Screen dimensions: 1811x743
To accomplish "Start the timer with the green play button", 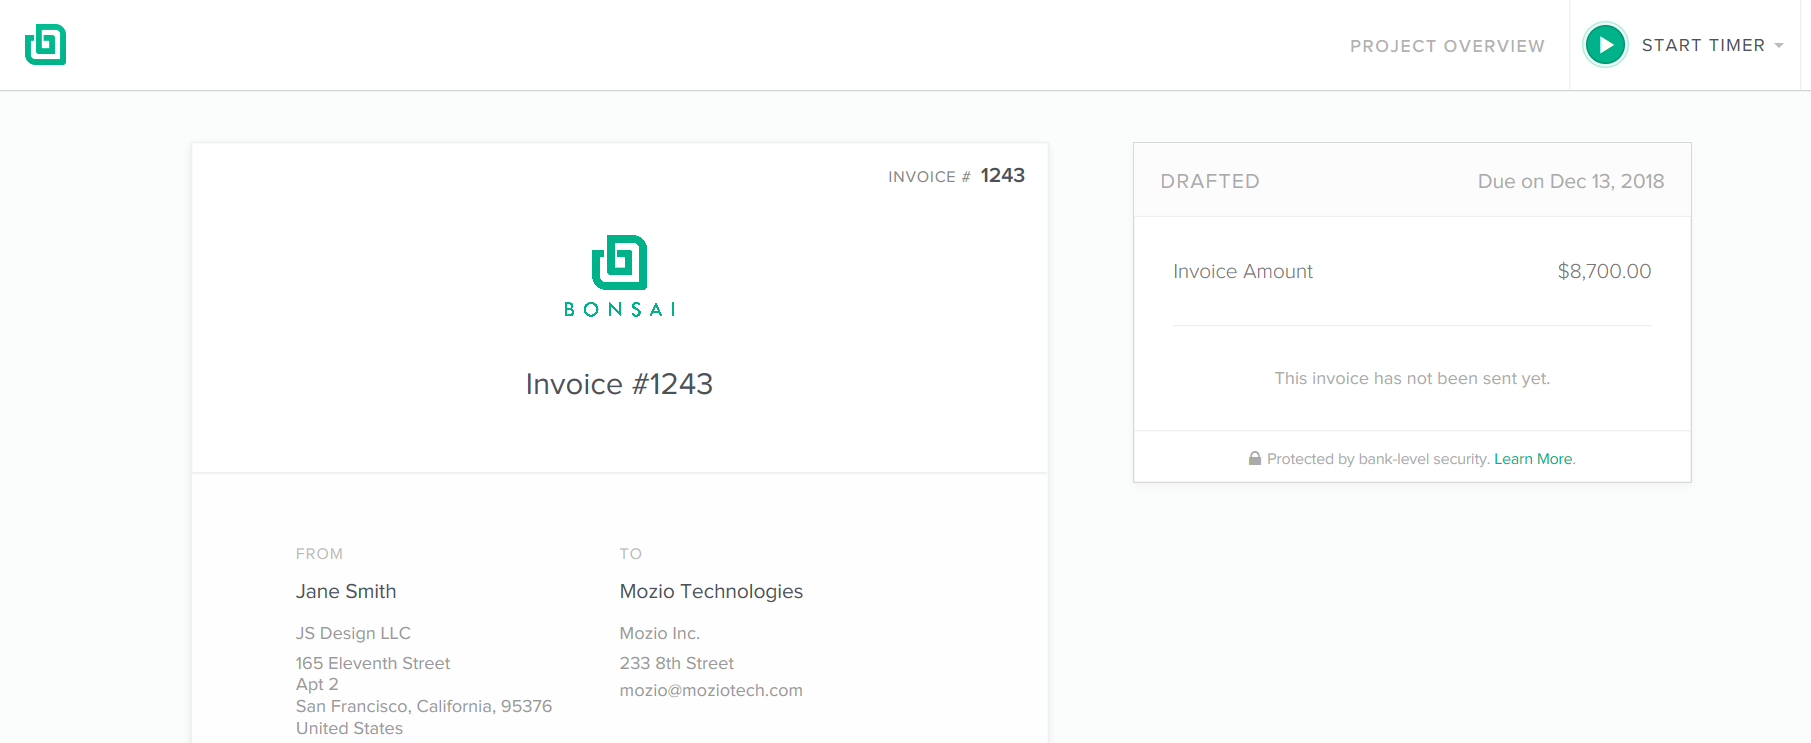I will 1605,45.
